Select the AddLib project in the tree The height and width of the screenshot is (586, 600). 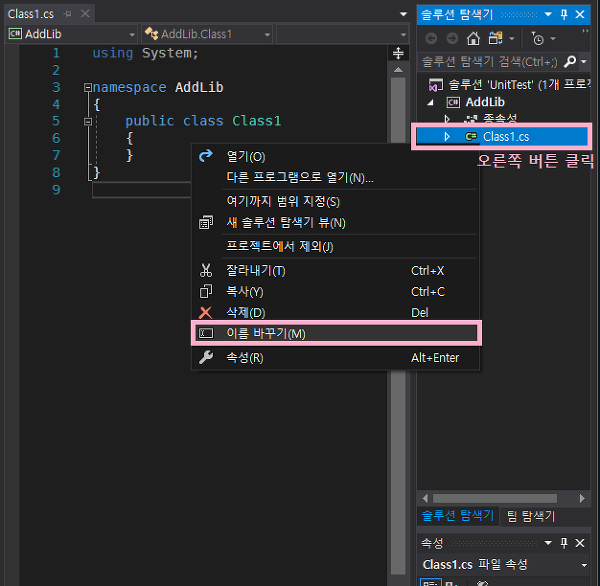(485, 102)
